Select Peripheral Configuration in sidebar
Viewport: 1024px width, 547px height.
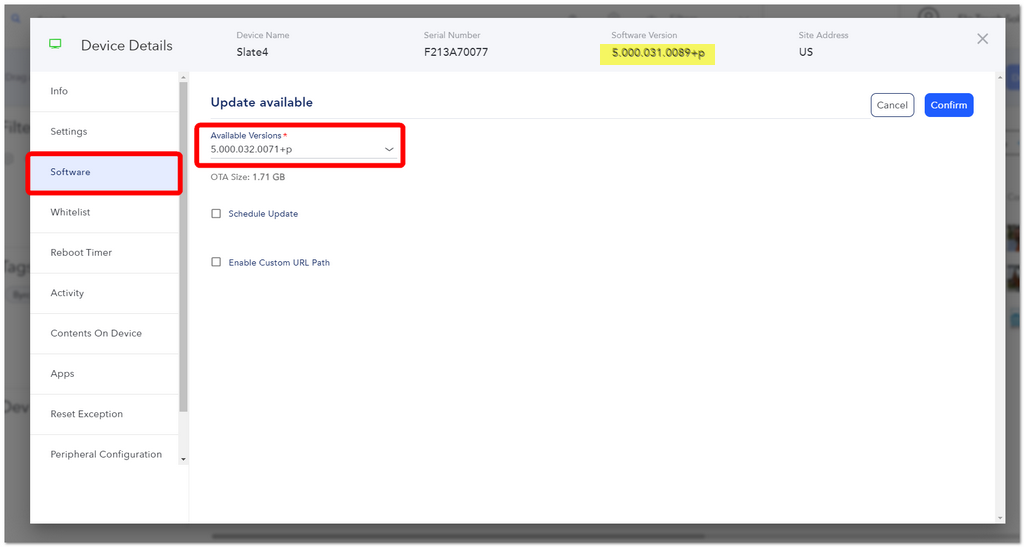coord(104,454)
